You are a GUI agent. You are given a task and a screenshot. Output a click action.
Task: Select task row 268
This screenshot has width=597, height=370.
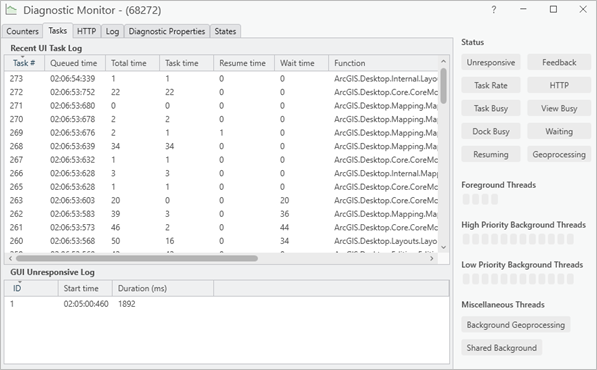click(x=221, y=146)
